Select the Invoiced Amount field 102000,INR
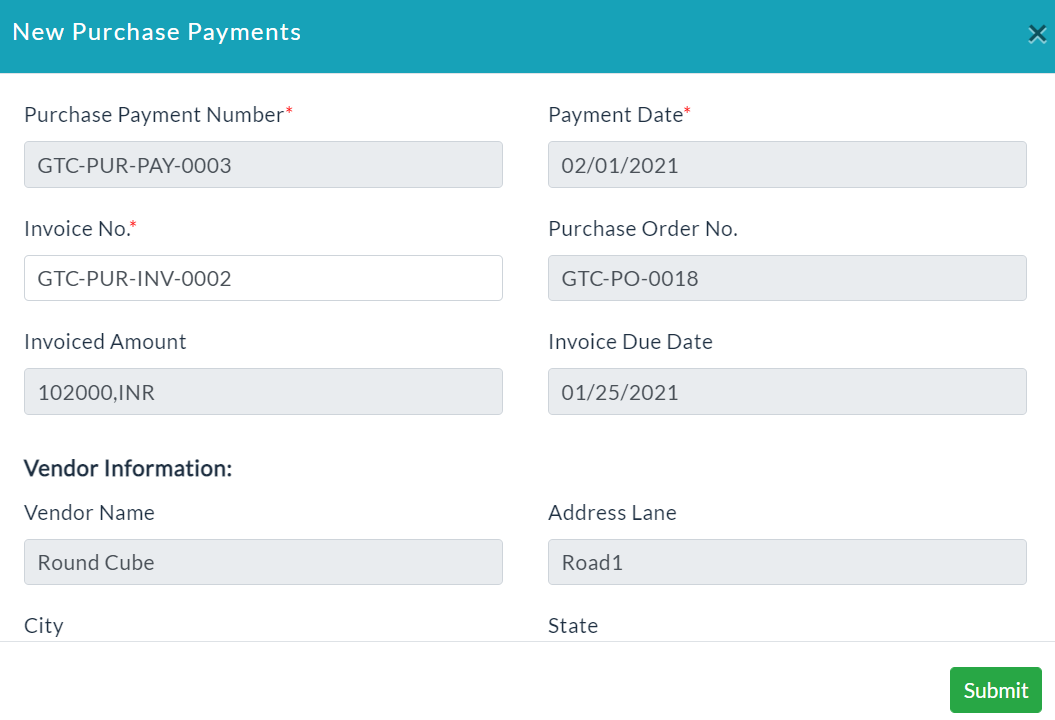Screen dimensions: 1055x720 (263, 391)
